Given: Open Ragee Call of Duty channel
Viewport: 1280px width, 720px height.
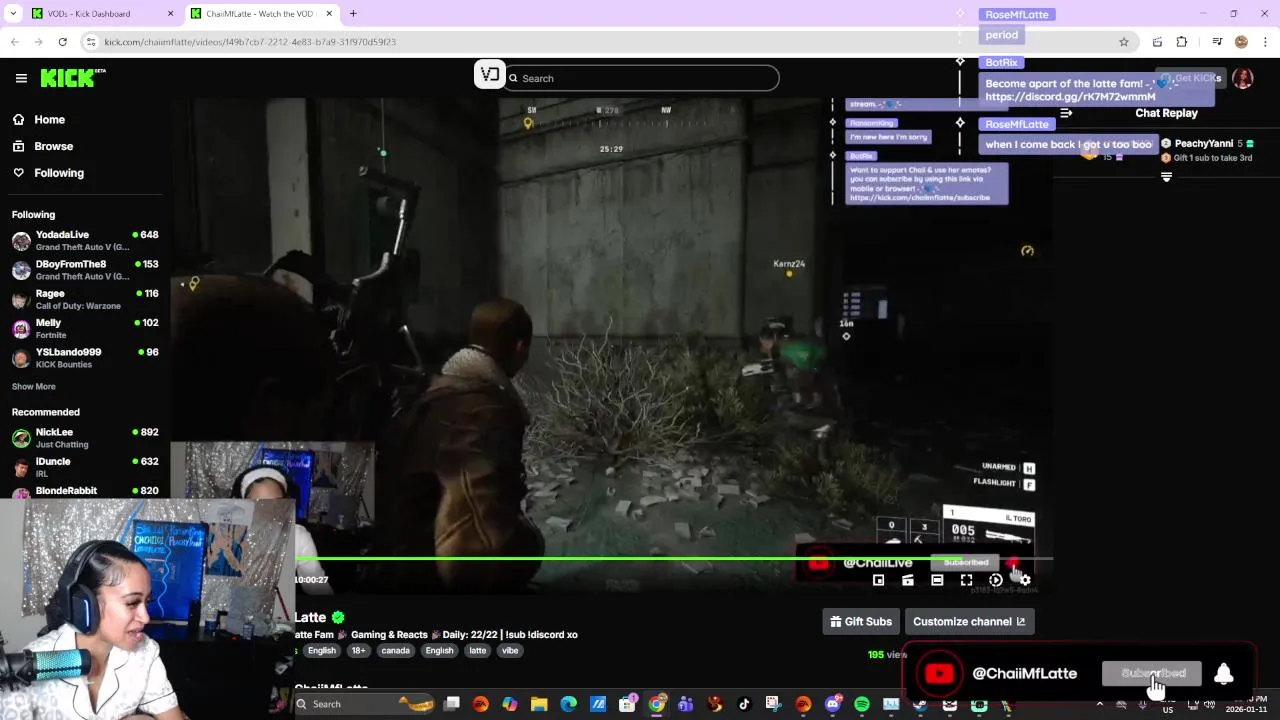Looking at the screenshot, I should (85, 299).
